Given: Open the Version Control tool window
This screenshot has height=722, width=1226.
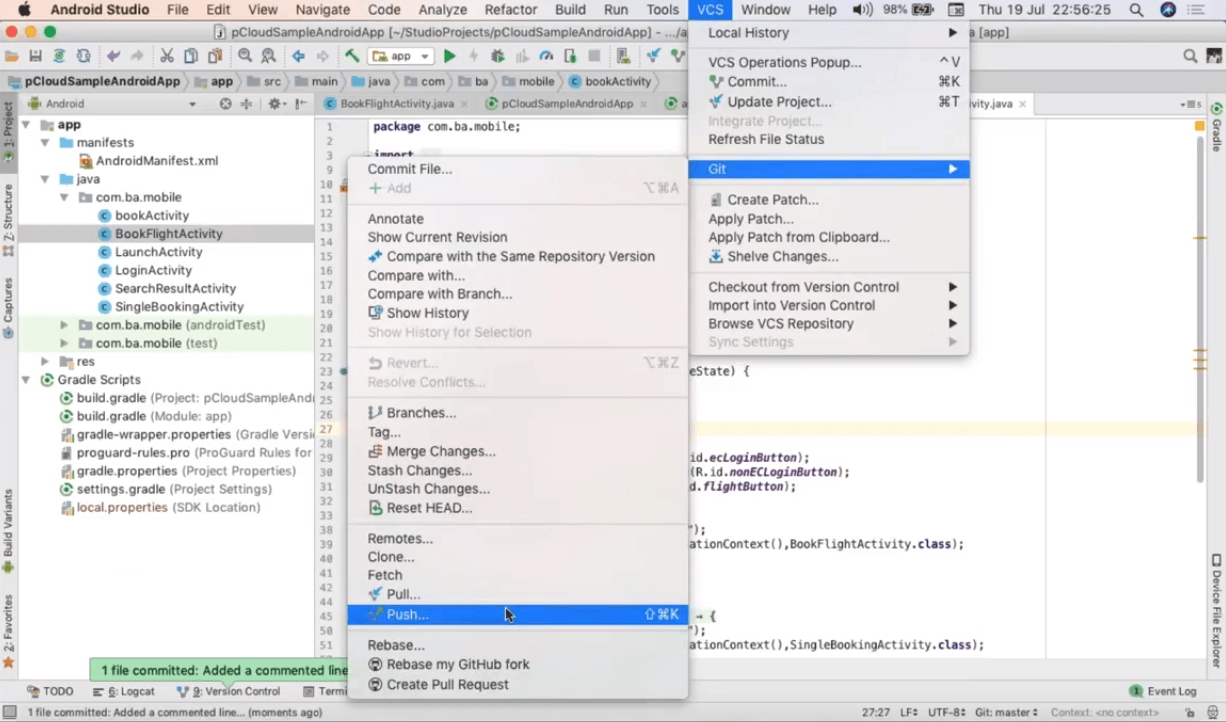Looking at the screenshot, I should coord(228,692).
